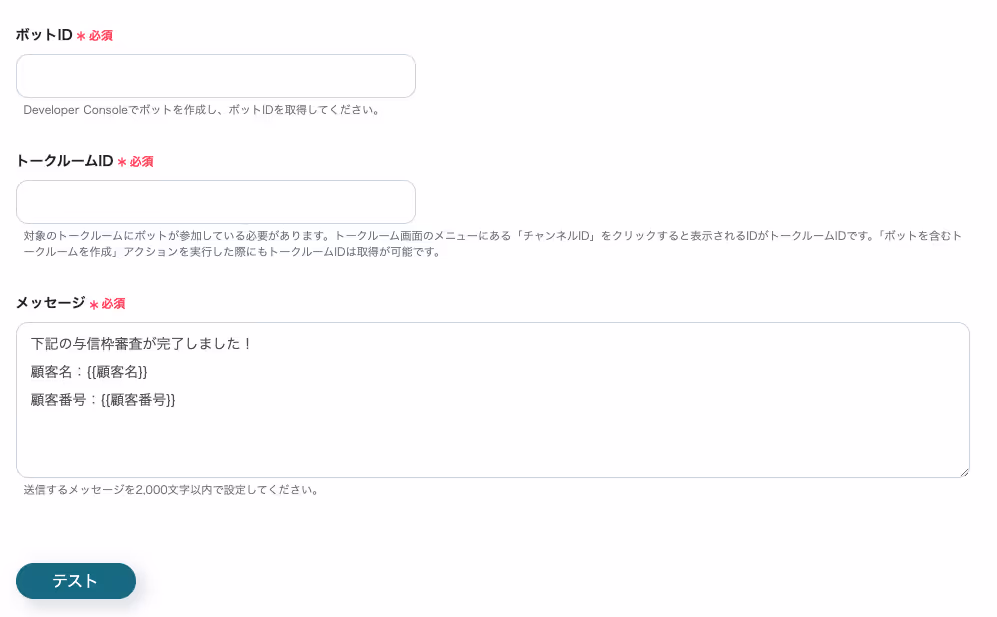Click the チャンネルID explanation under トークルームID

(x=493, y=244)
